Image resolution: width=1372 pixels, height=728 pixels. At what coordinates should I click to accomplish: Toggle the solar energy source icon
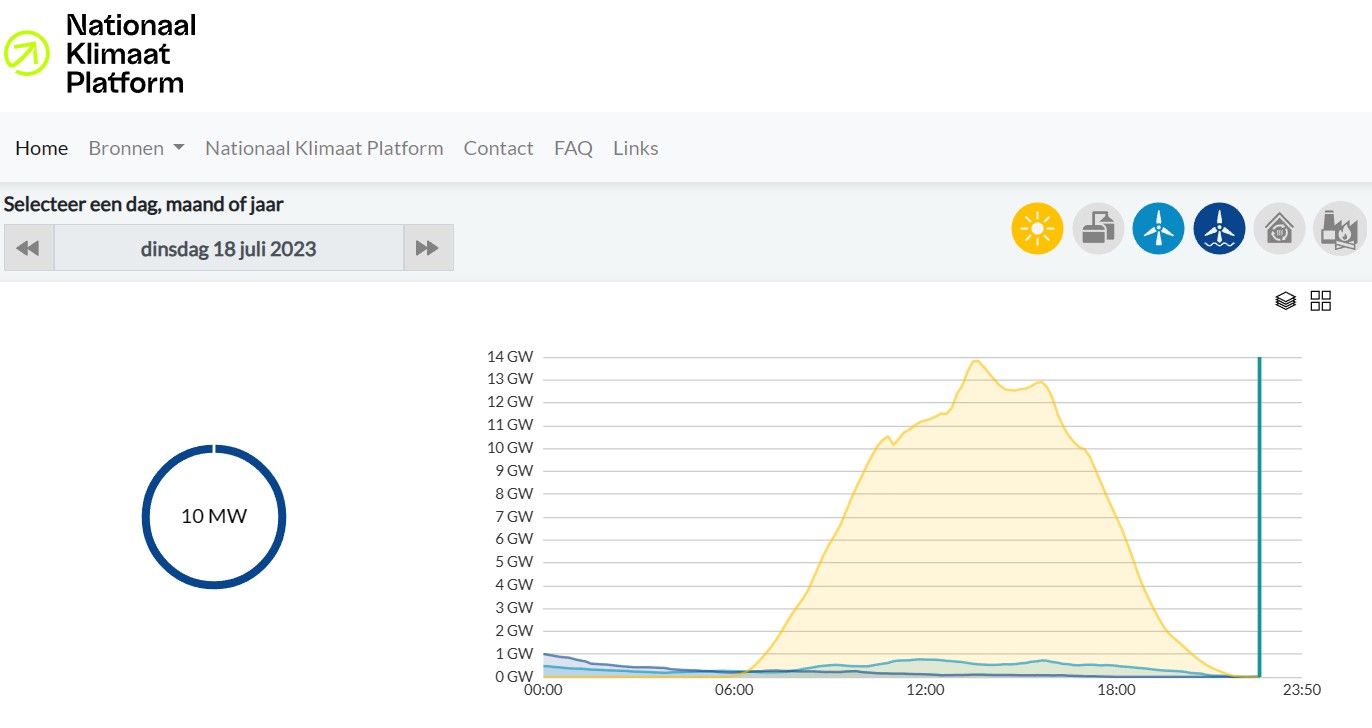point(1037,229)
